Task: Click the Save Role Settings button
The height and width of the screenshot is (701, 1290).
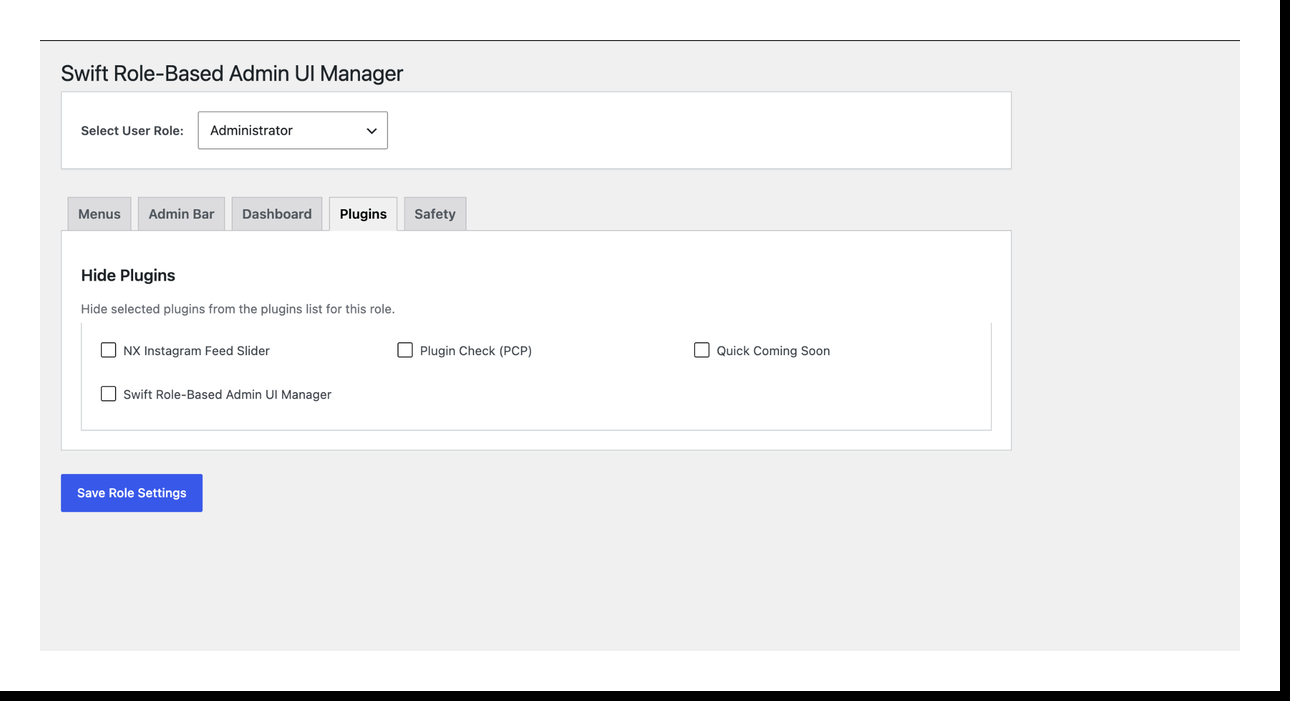Action: click(x=131, y=492)
